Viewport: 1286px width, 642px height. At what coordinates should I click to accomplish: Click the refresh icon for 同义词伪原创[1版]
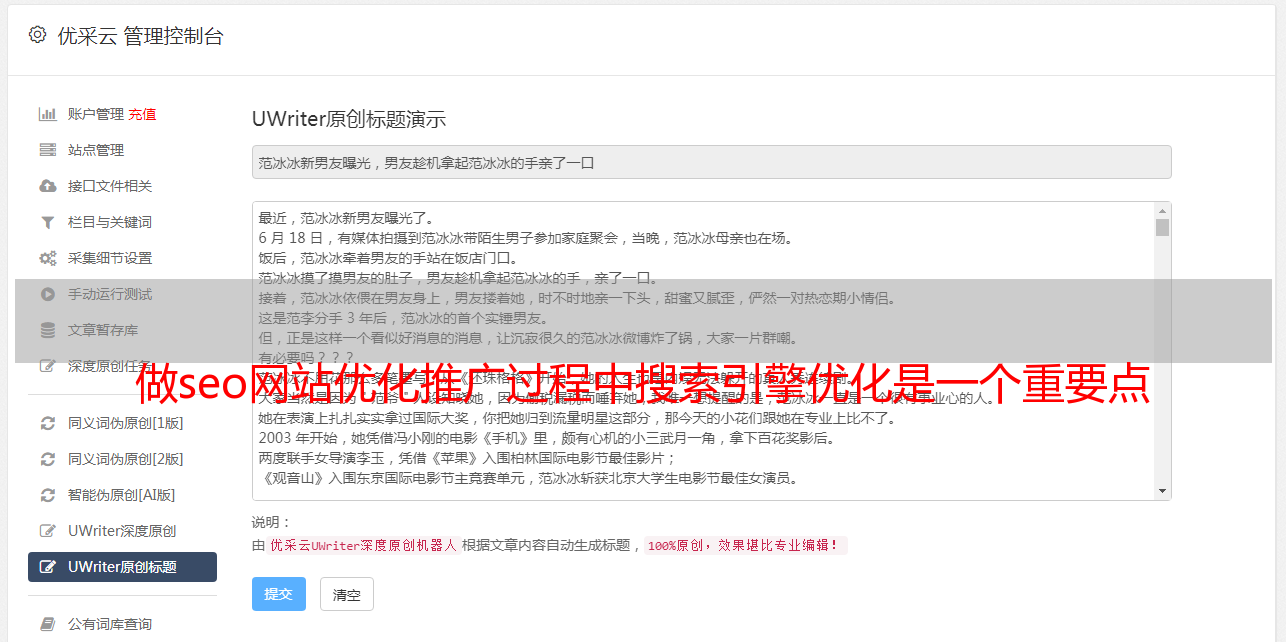point(47,423)
